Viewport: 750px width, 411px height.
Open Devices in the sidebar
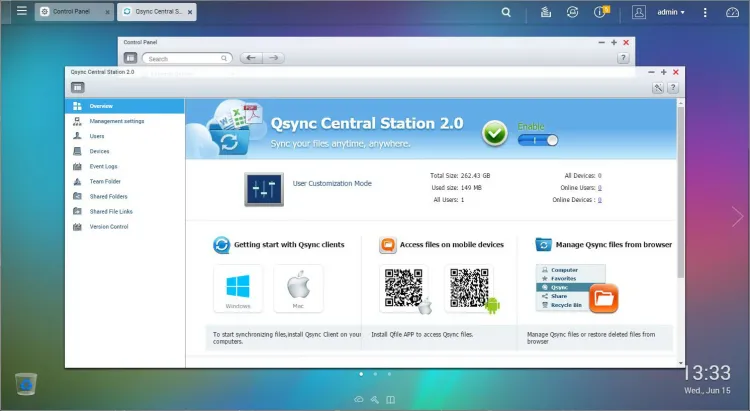99,151
